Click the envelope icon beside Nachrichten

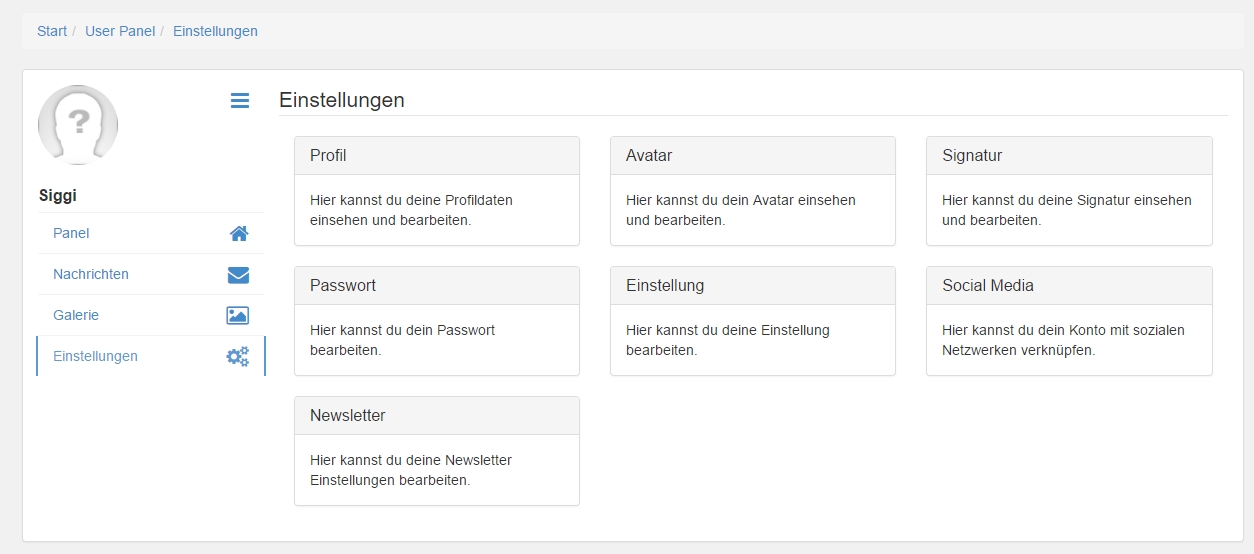(238, 274)
